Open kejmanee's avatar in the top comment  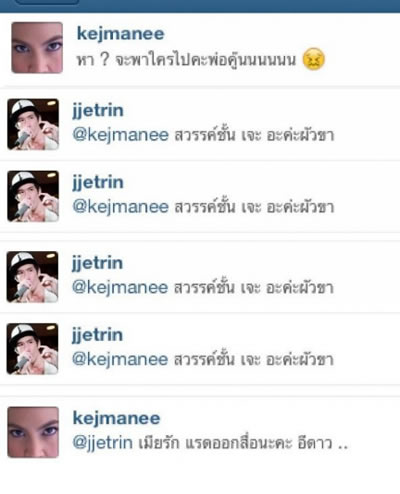point(37,48)
